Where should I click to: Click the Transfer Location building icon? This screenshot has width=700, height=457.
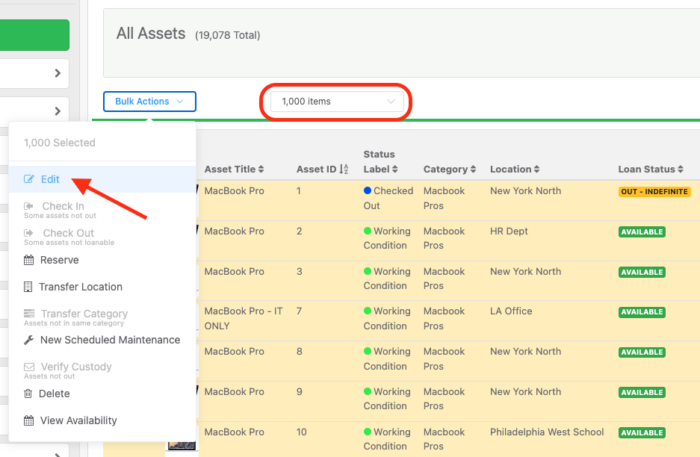28,287
